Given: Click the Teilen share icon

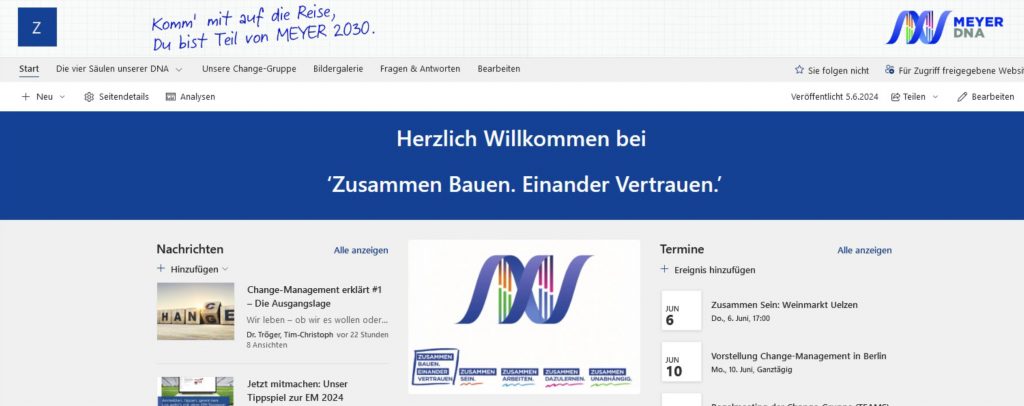Looking at the screenshot, I should [x=895, y=97].
